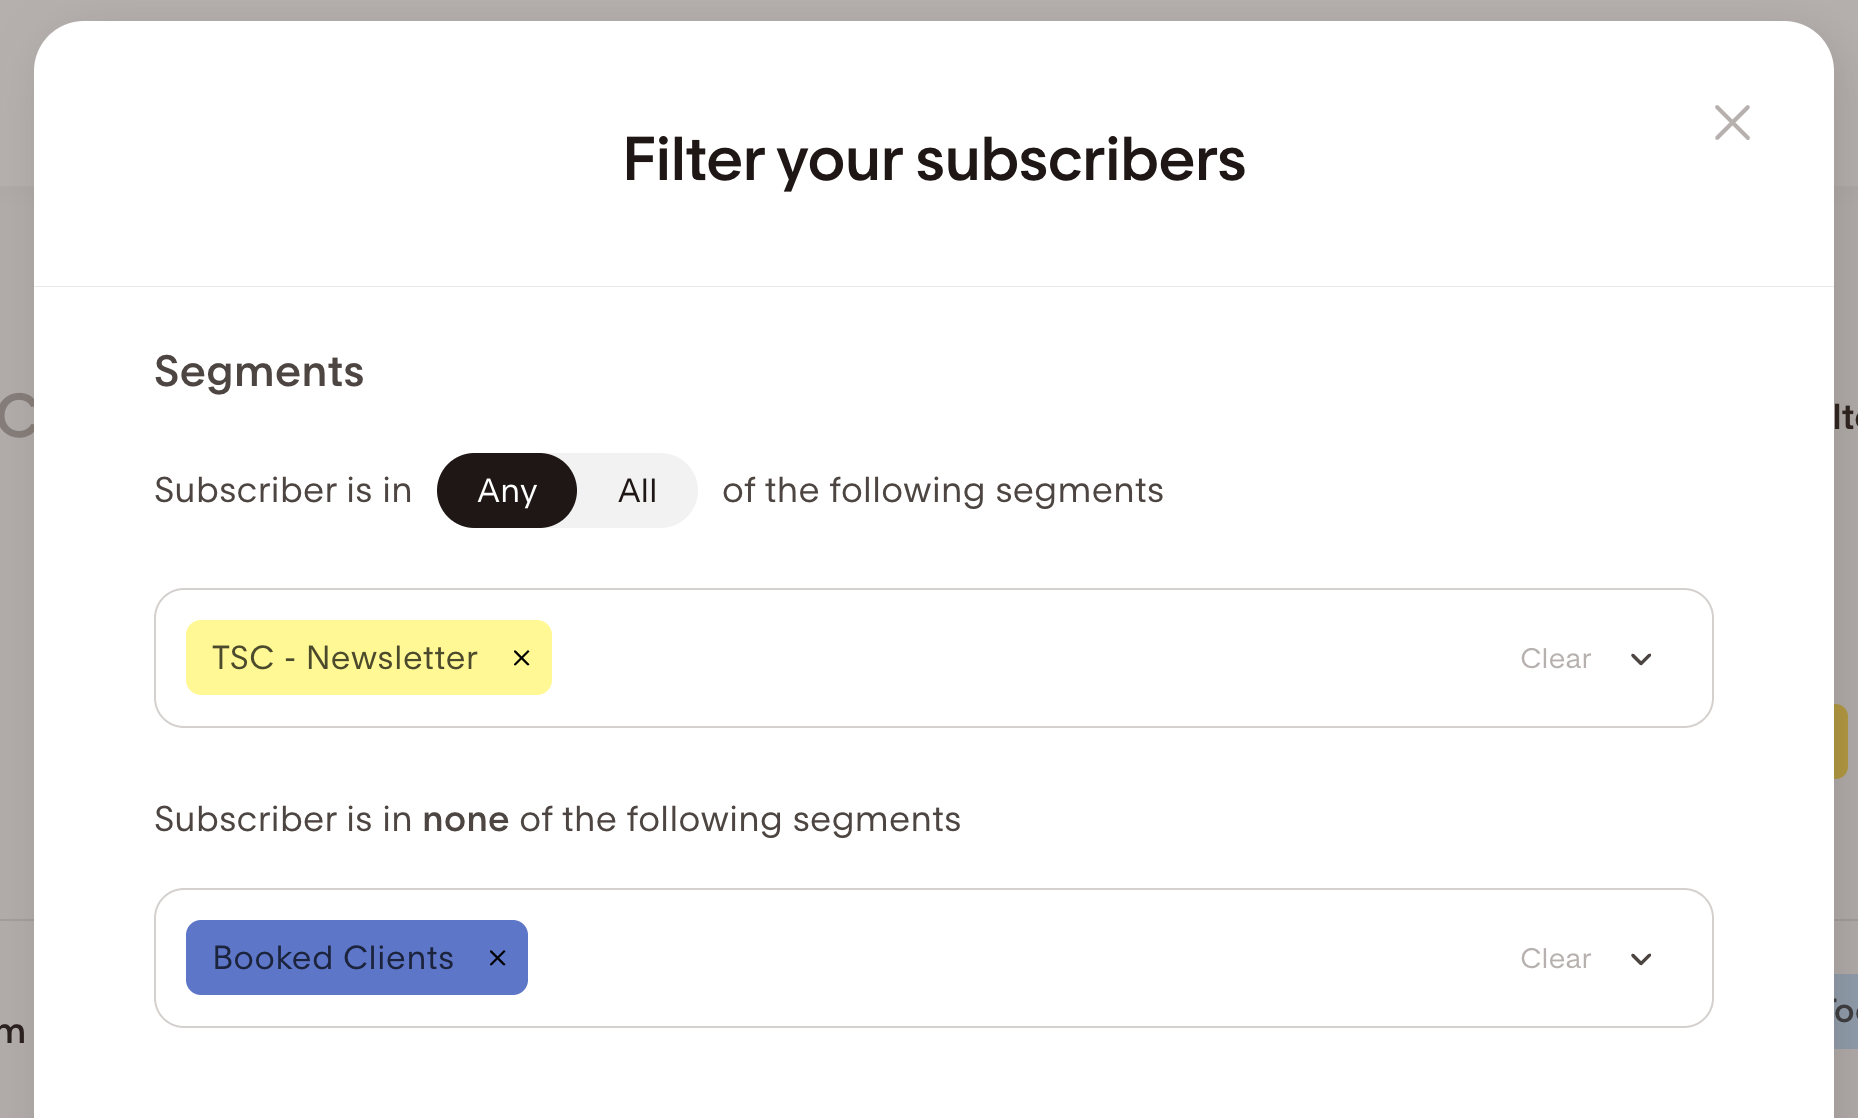The height and width of the screenshot is (1118, 1858).
Task: Expand the included segments dropdown chevron
Action: click(1641, 659)
